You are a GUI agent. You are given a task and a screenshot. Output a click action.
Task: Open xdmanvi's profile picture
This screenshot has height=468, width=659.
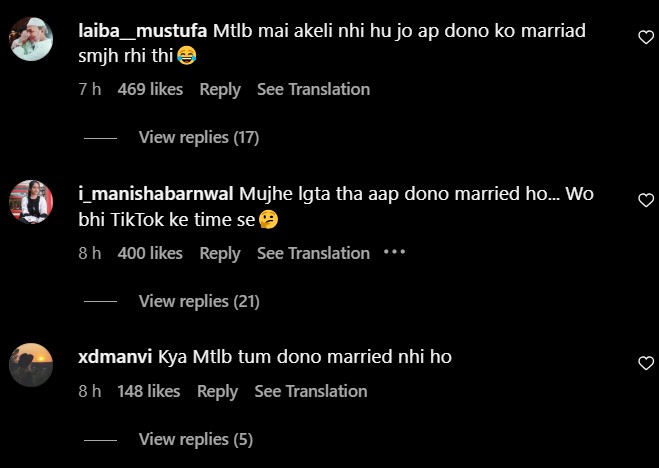click(x=31, y=365)
